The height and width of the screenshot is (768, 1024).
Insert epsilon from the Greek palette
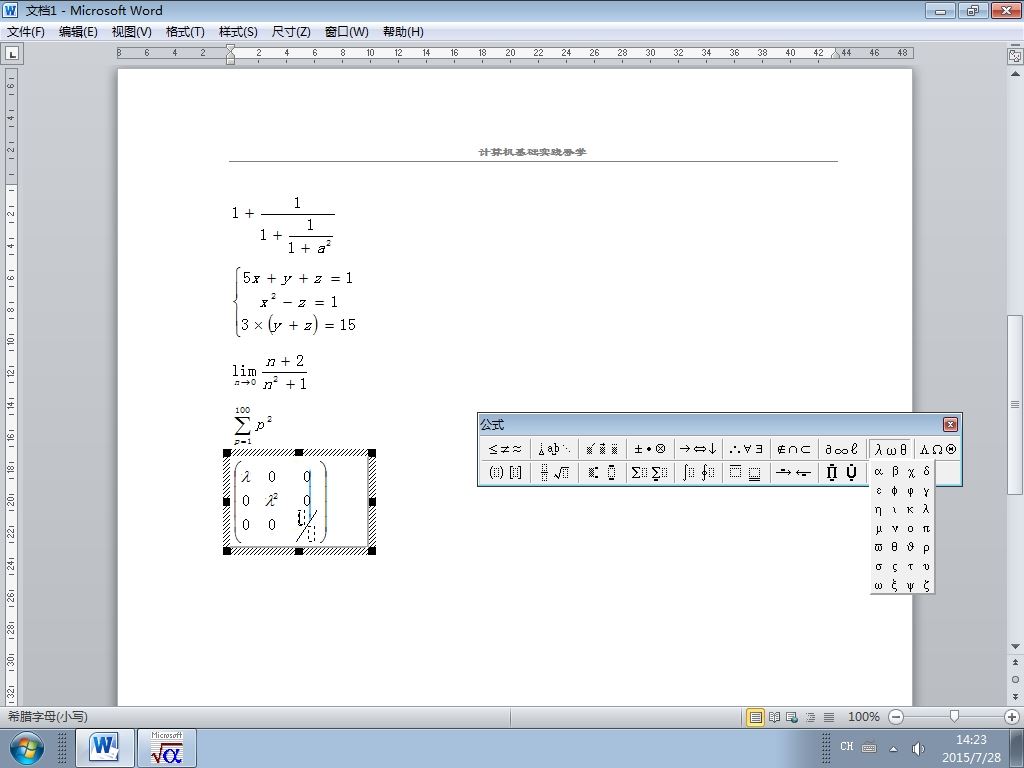pyautogui.click(x=878, y=490)
